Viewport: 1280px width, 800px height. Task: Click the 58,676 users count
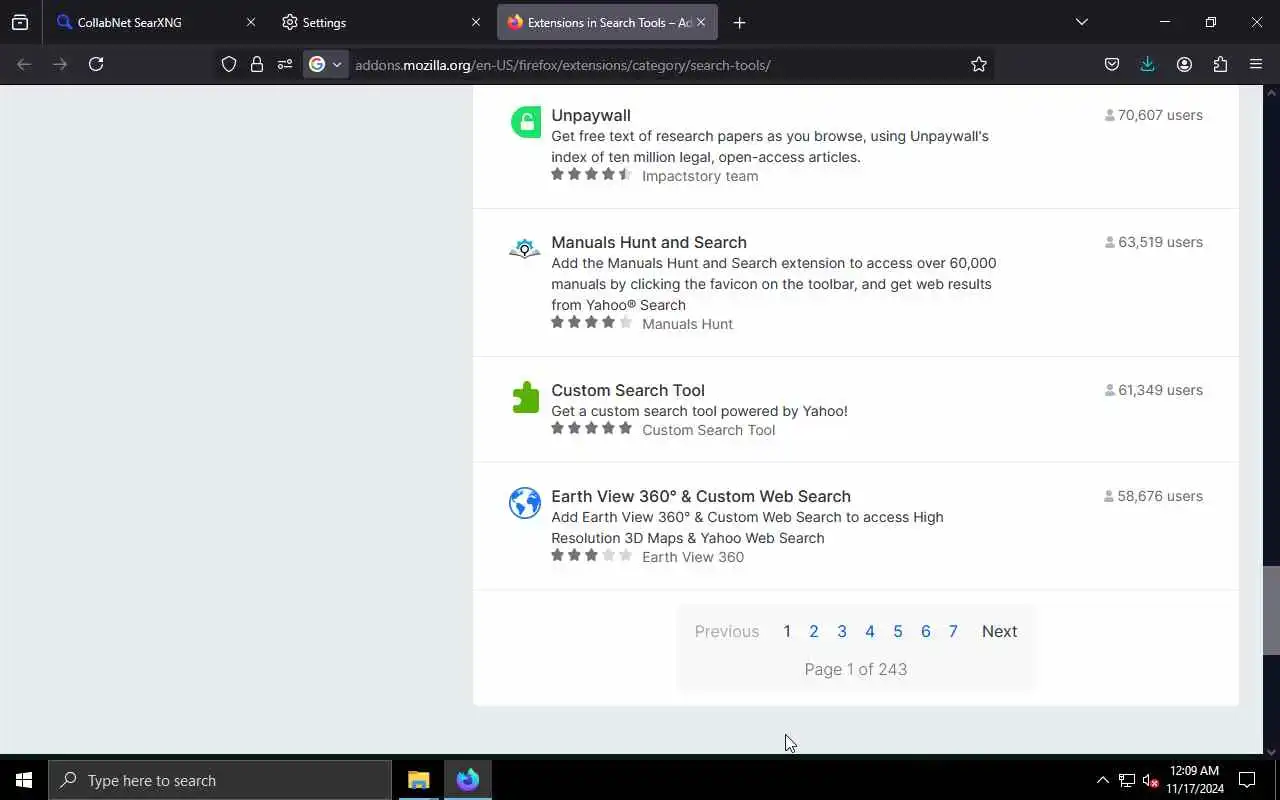[1154, 496]
